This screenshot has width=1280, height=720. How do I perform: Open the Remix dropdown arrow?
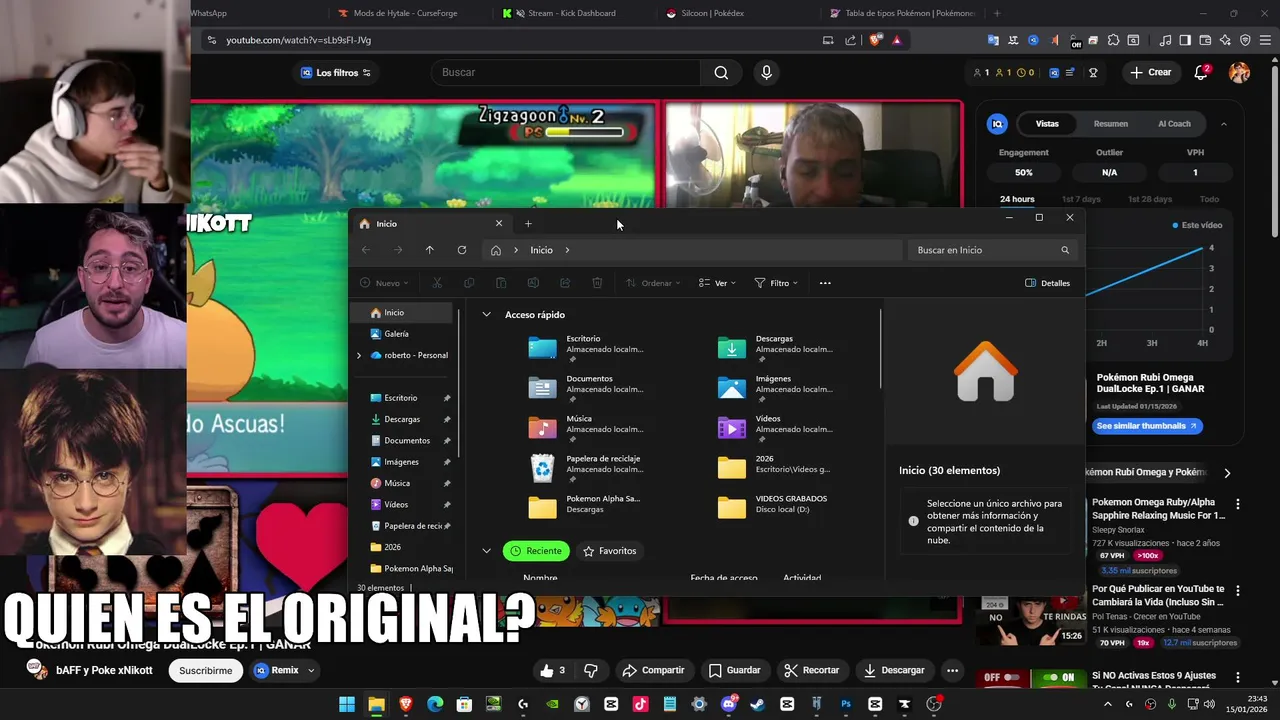[x=311, y=670]
